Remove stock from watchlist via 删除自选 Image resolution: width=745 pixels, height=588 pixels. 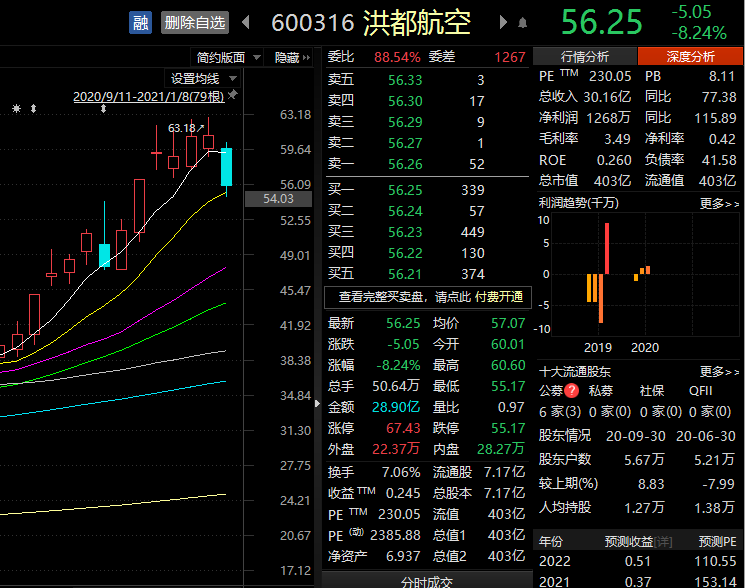coord(195,22)
